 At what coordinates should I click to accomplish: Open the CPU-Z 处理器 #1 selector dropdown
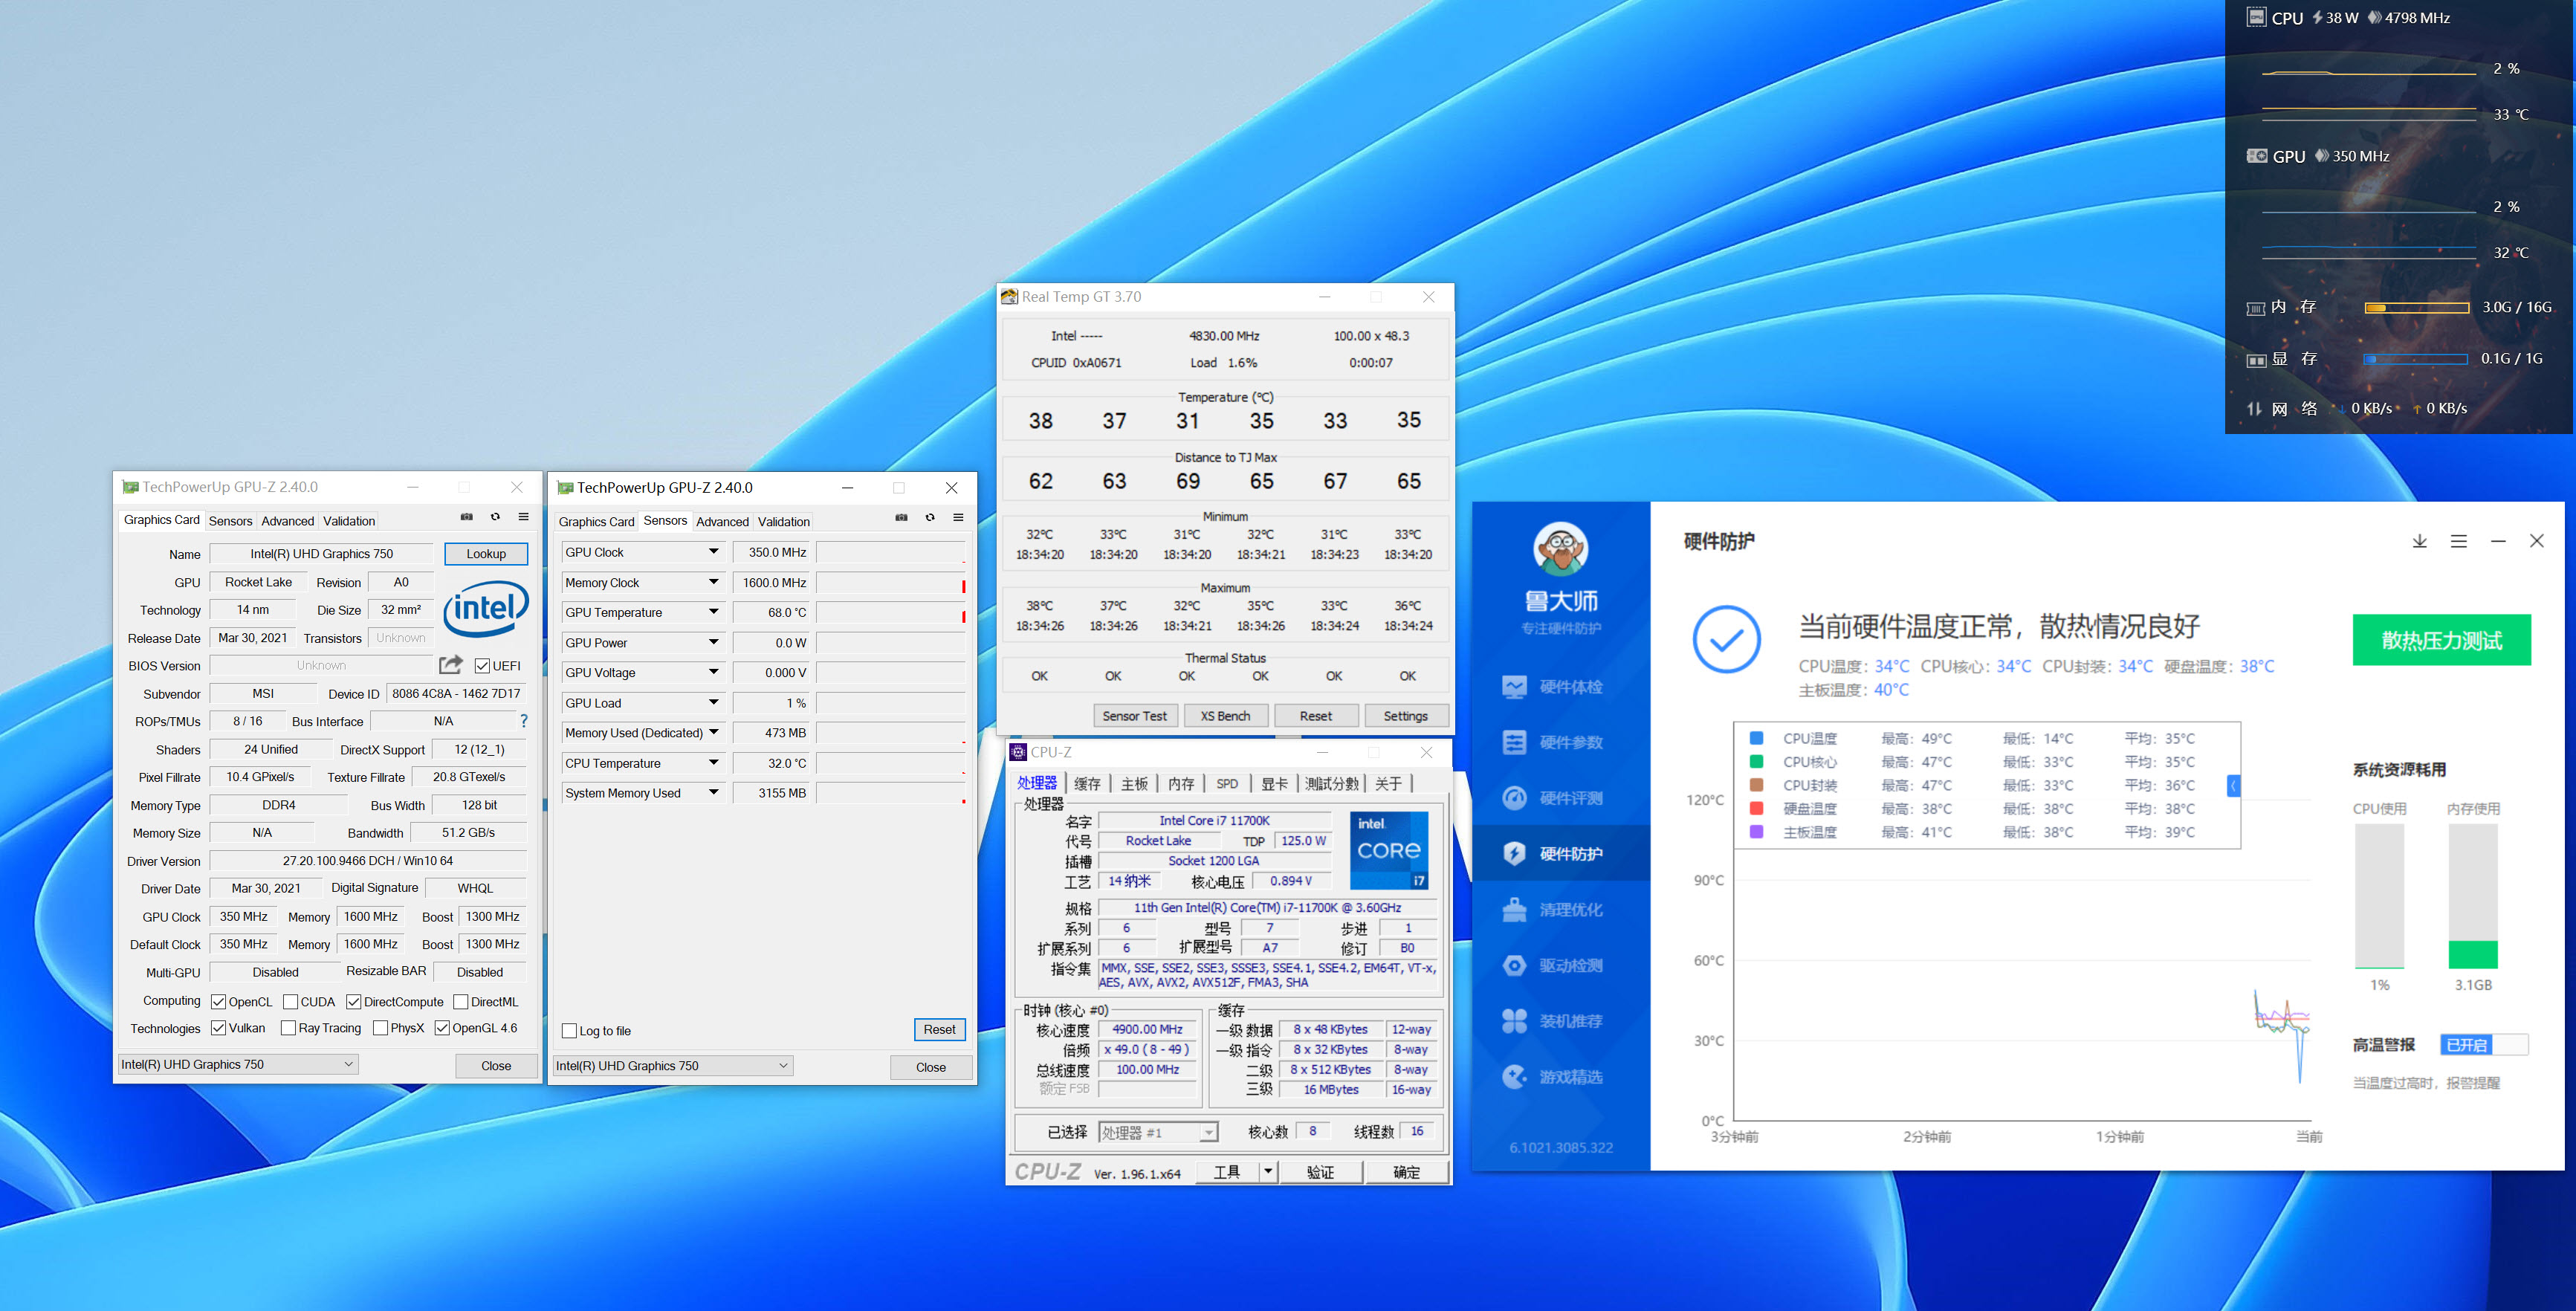[1208, 1133]
